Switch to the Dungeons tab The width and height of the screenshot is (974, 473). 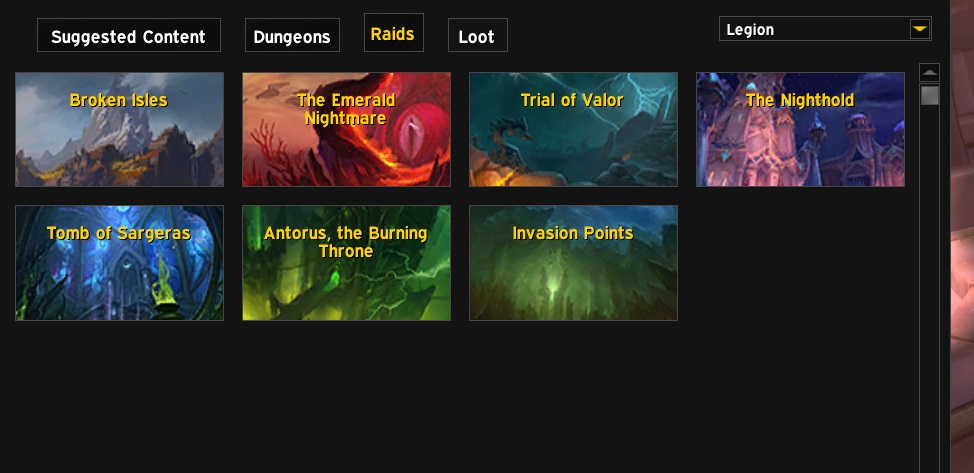click(x=292, y=35)
